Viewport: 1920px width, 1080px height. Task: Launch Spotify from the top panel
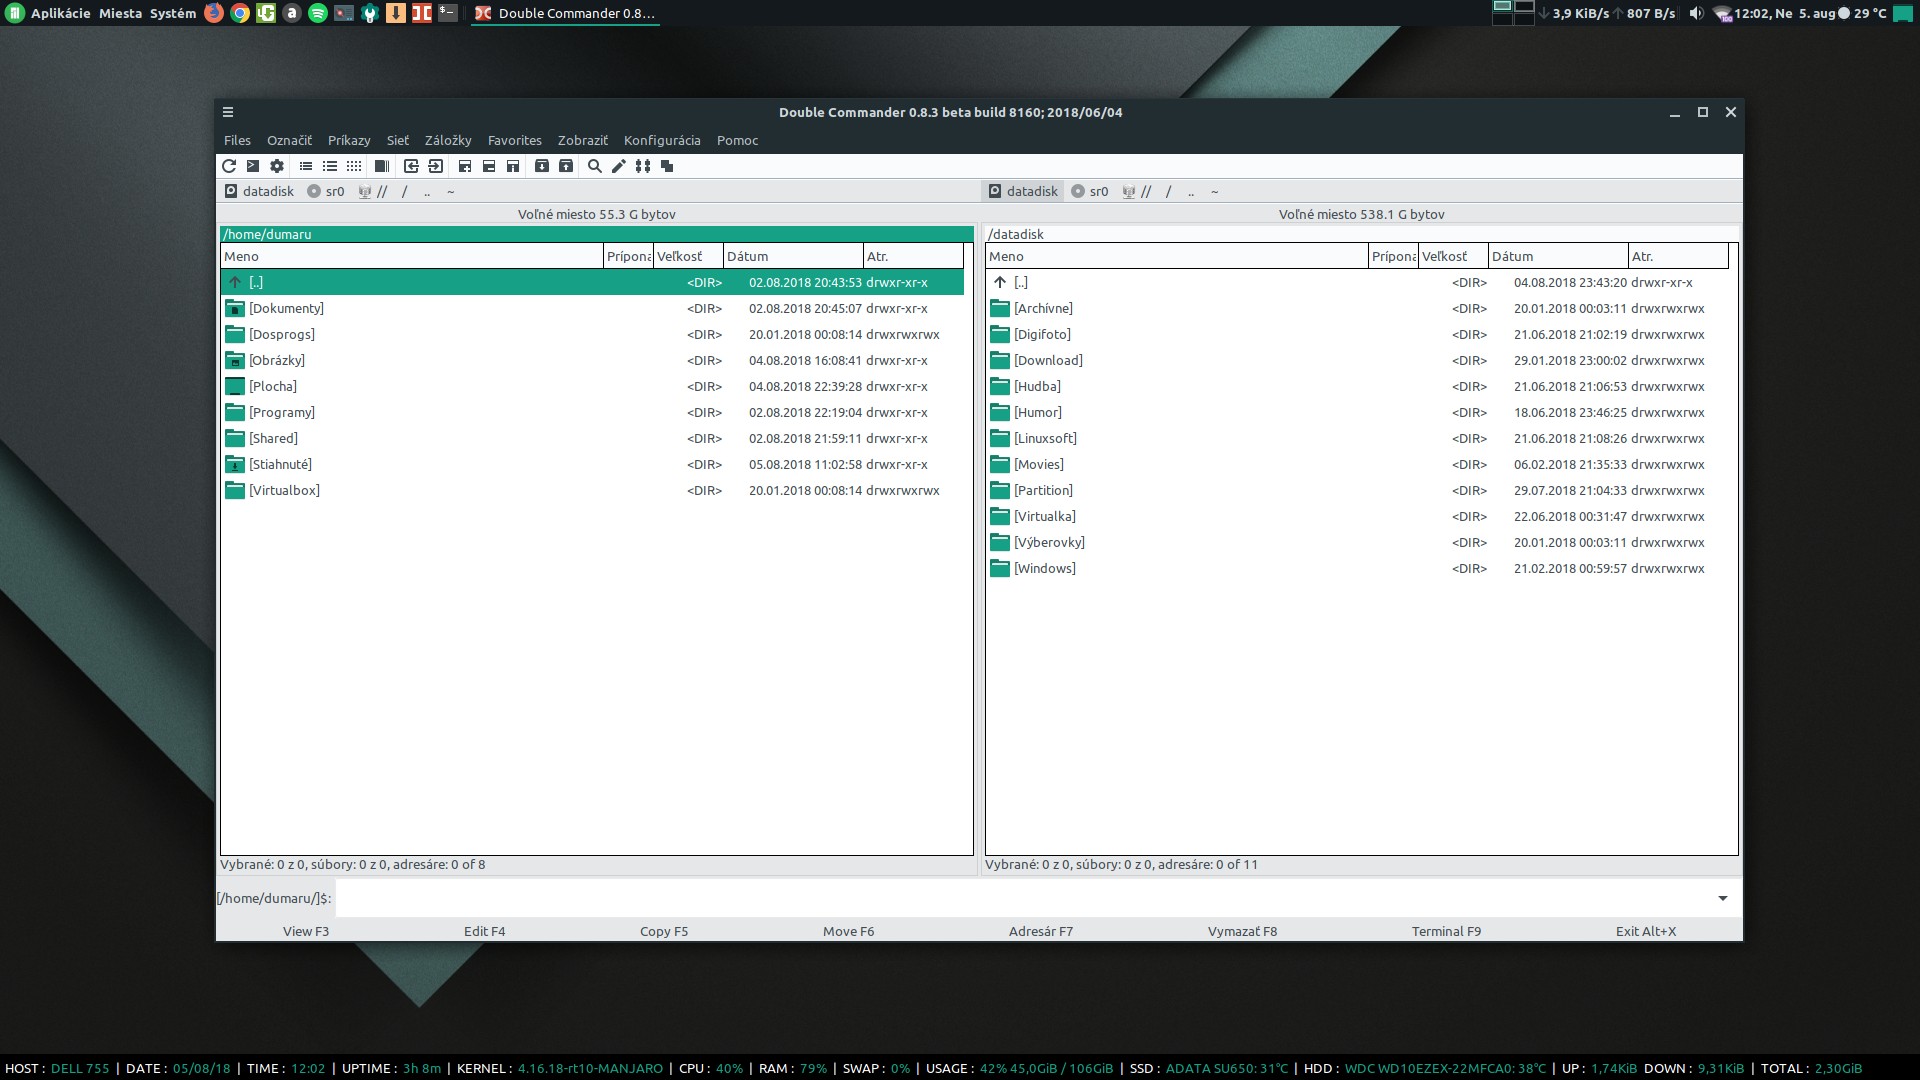point(318,13)
